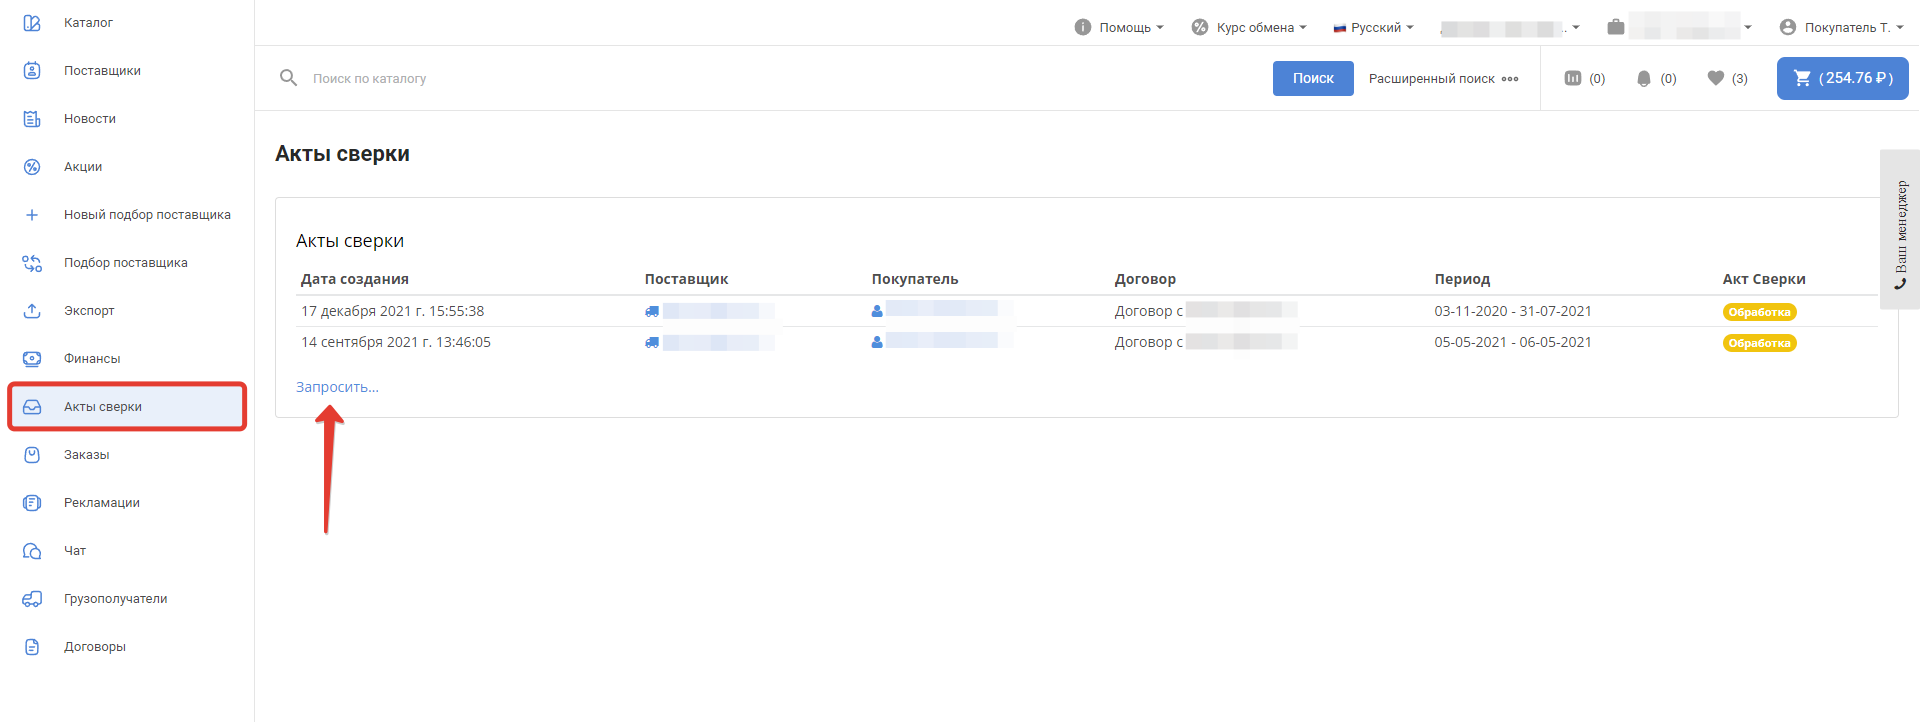The width and height of the screenshot is (1920, 722).
Task: Select Каталог in the sidebar menu
Action: pyautogui.click(x=88, y=23)
